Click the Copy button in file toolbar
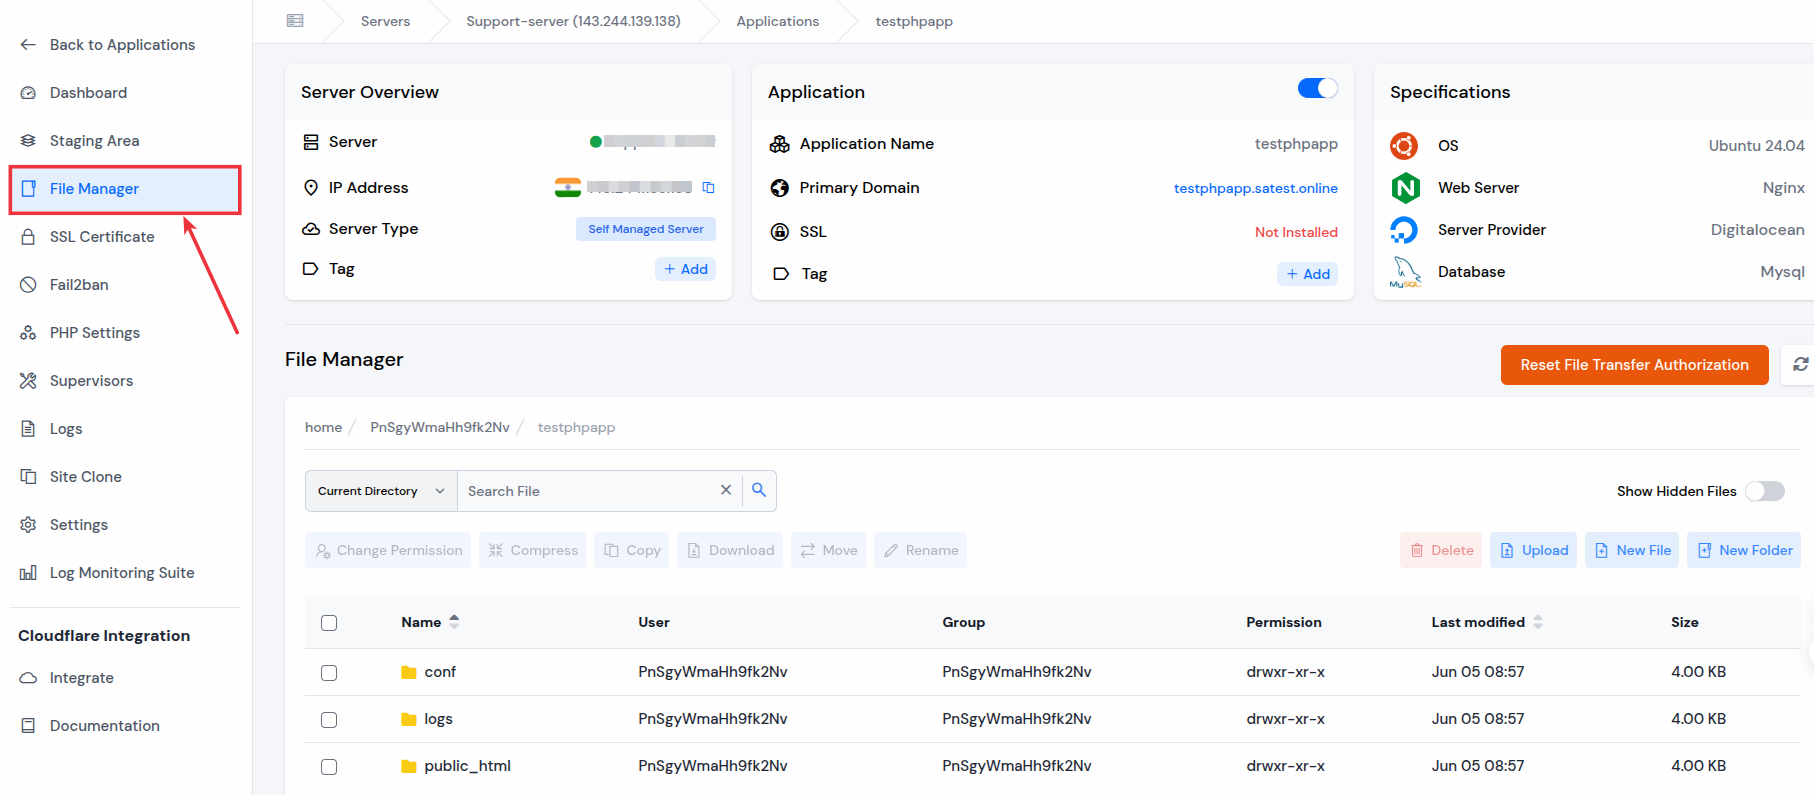This screenshot has width=1814, height=795. coord(632,550)
